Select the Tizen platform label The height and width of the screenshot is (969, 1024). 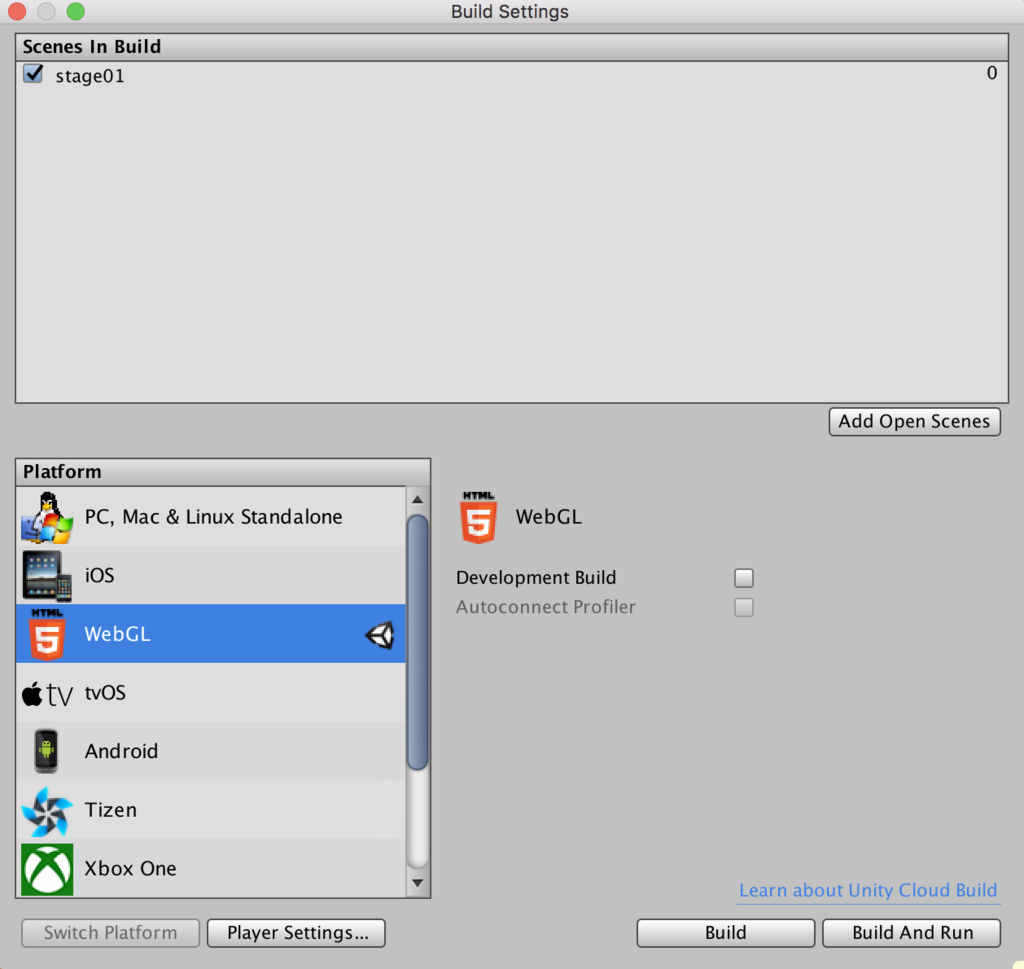point(111,810)
